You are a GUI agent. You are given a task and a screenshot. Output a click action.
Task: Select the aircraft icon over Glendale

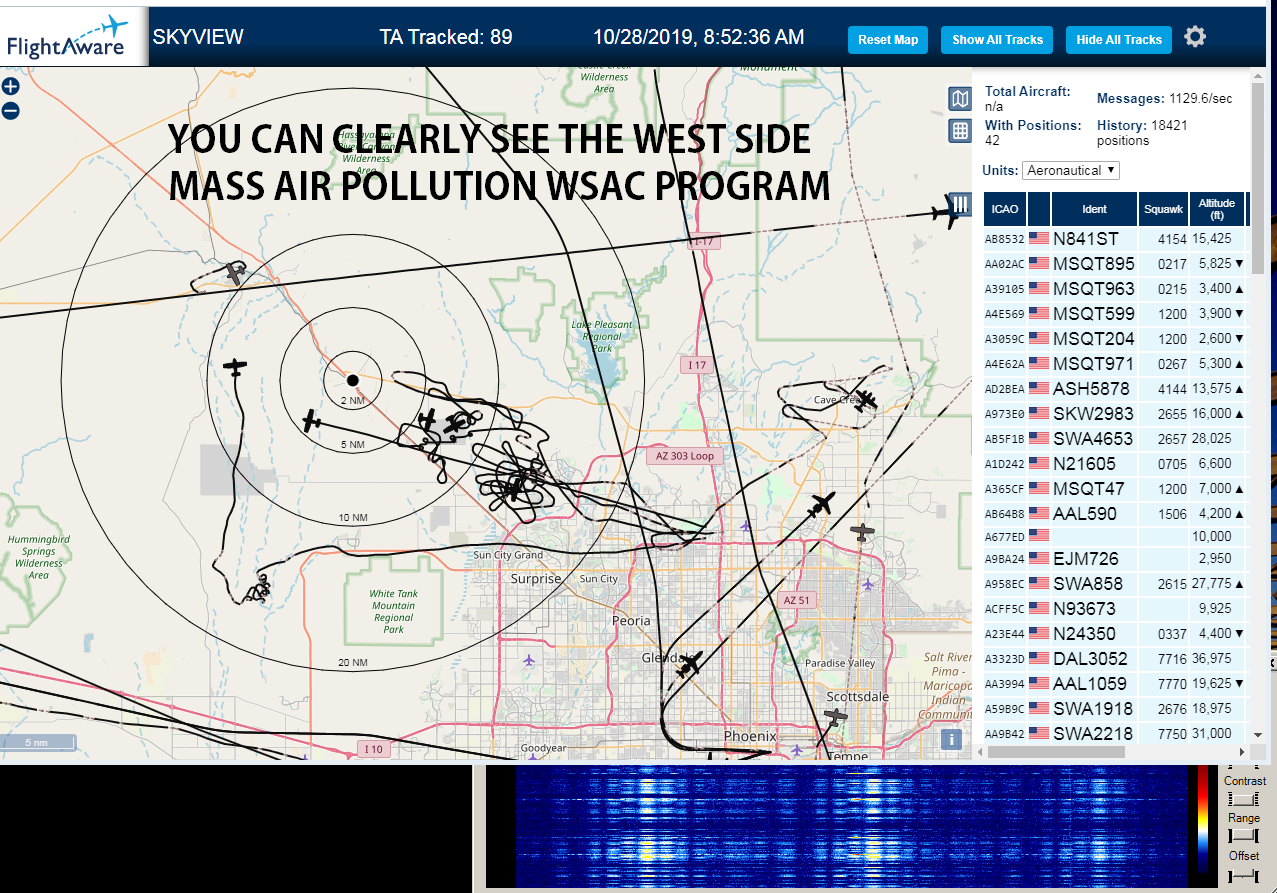point(690,663)
